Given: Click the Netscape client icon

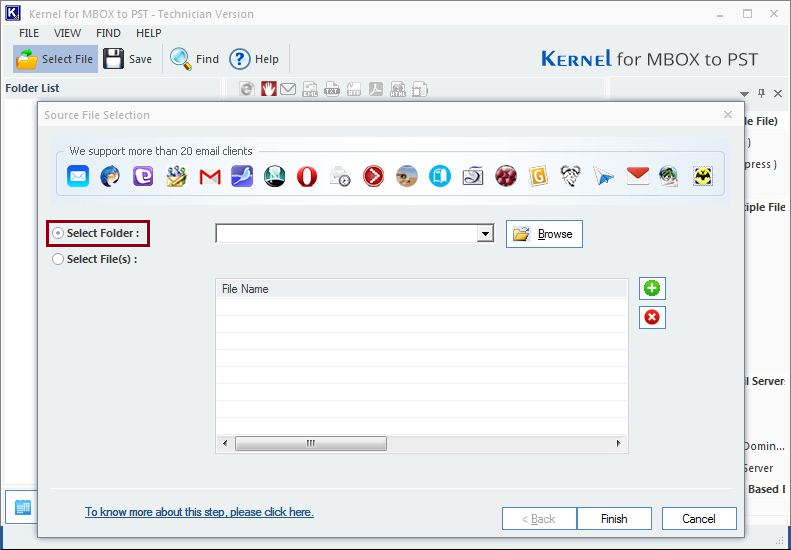Looking at the screenshot, I should click(x=274, y=177).
